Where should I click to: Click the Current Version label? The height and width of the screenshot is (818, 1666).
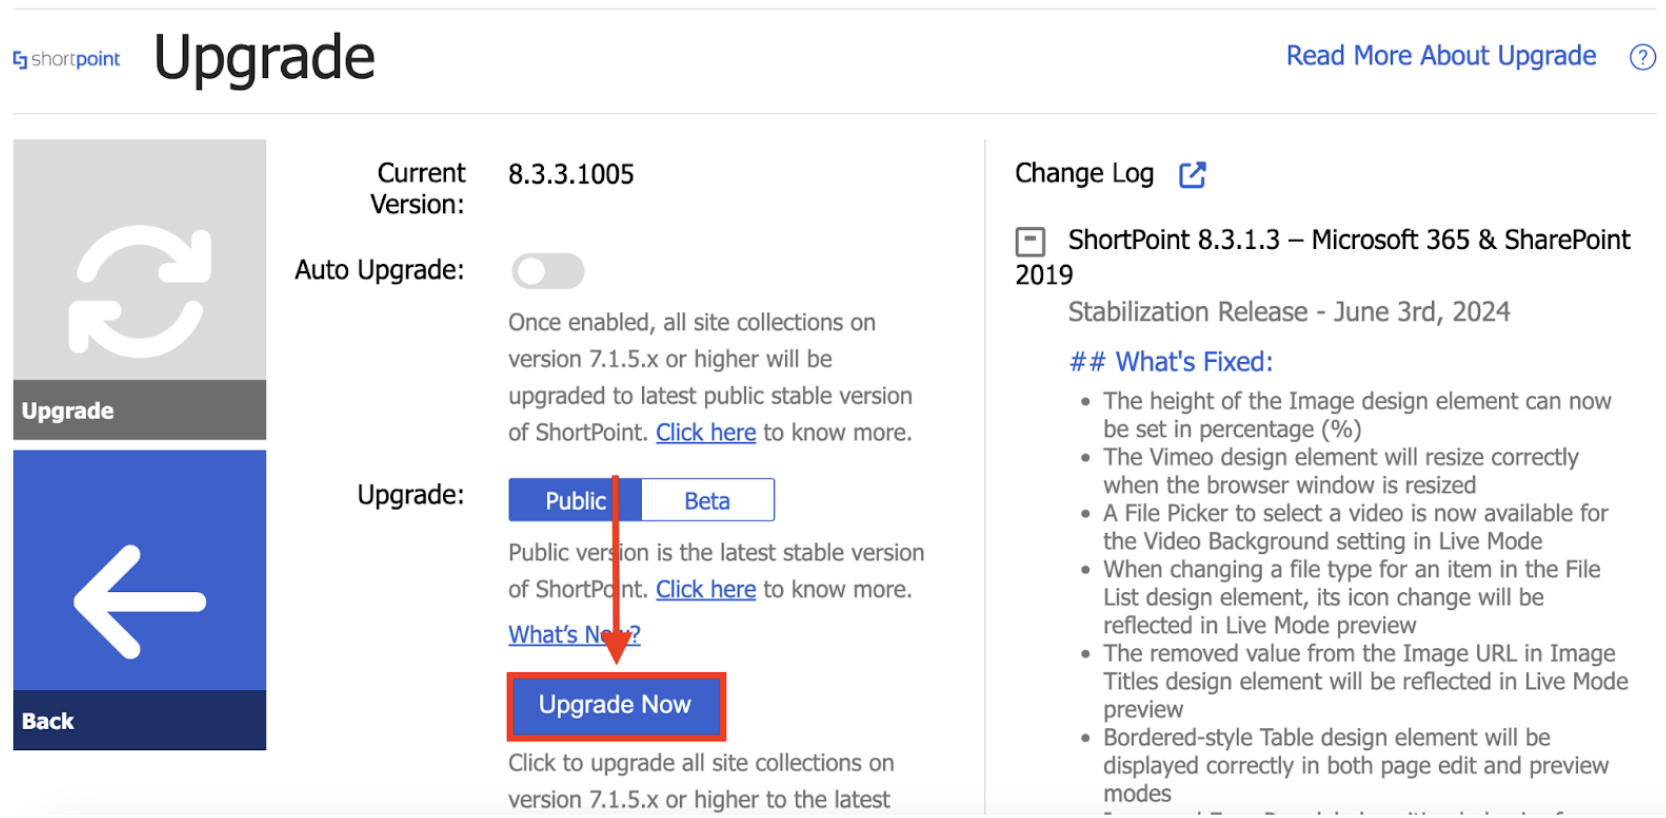pyautogui.click(x=418, y=188)
